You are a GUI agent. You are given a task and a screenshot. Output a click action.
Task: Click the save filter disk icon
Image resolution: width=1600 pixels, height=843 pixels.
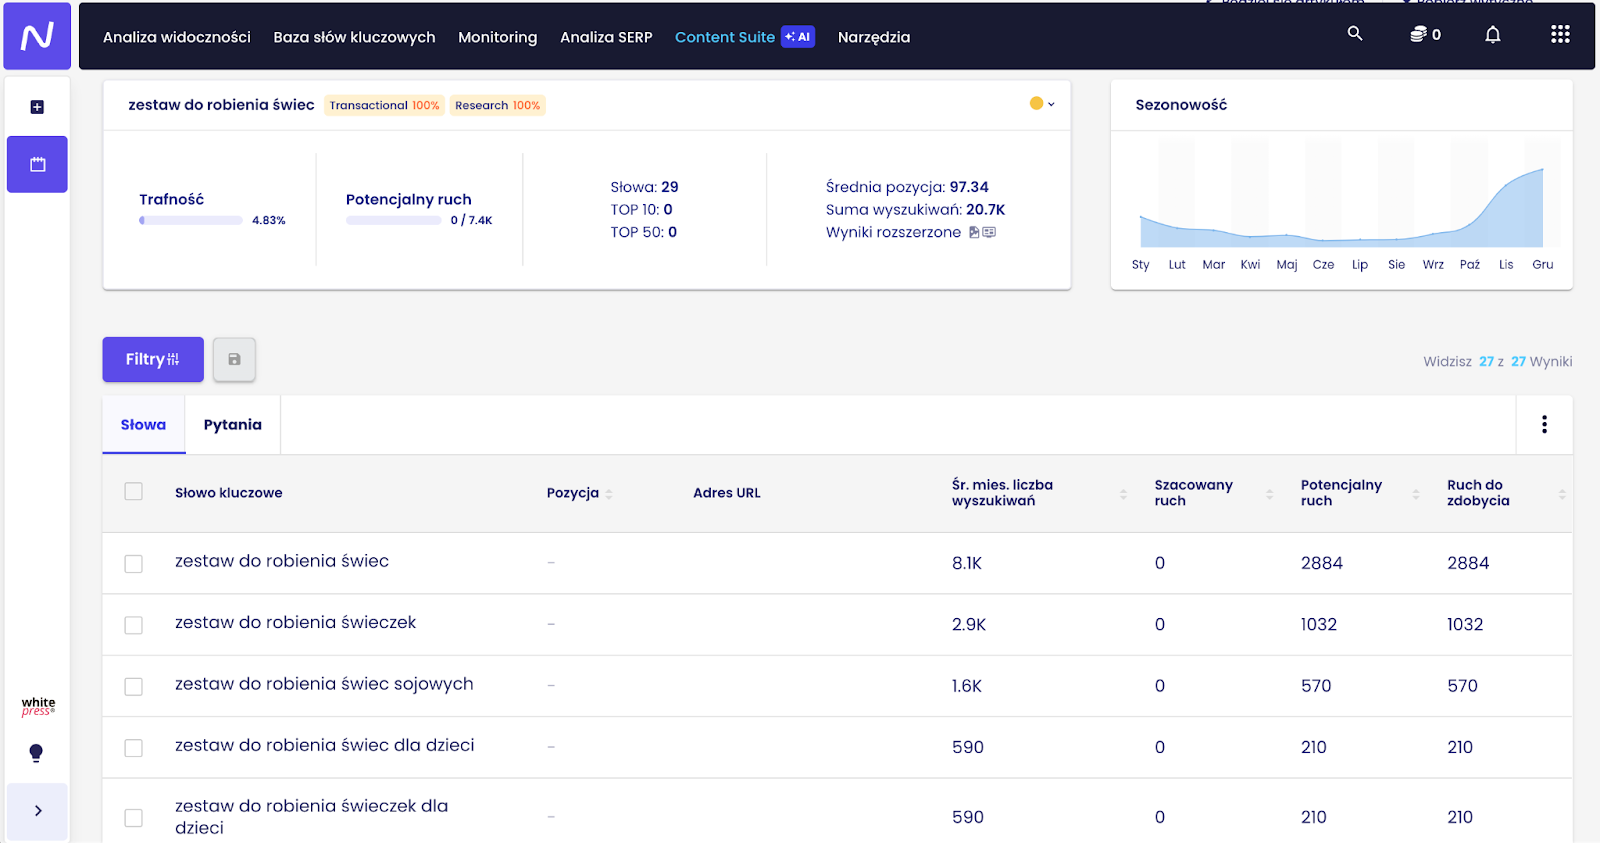click(234, 359)
